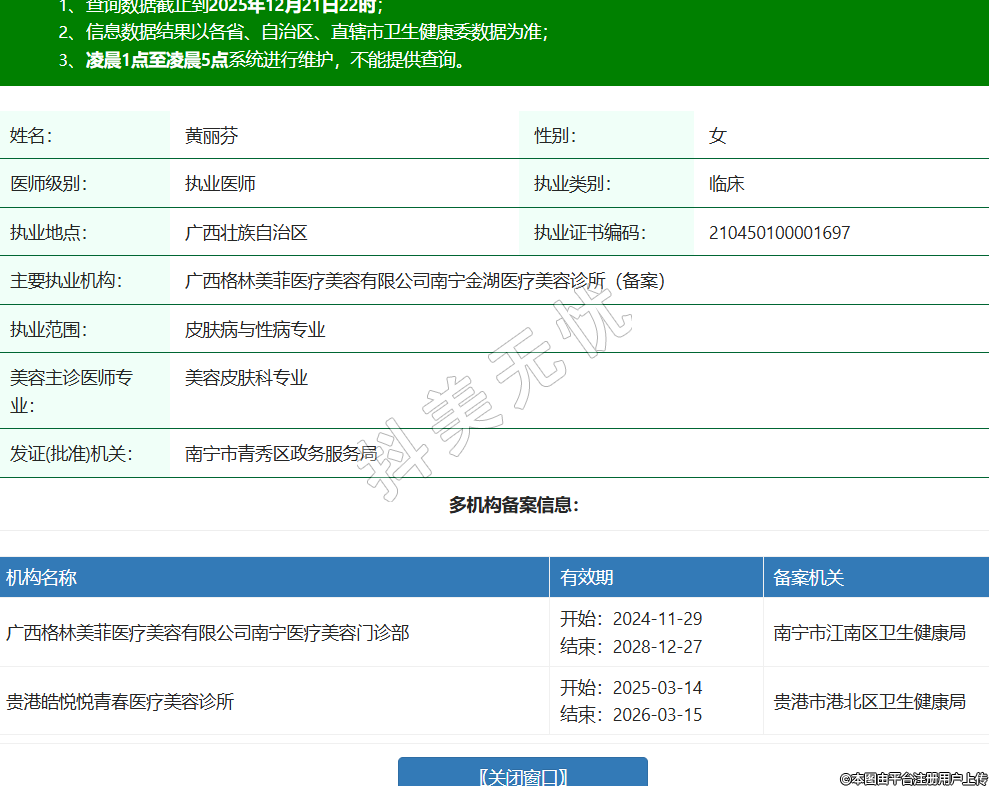The image size is (989, 786).
Task: Click the 机构名称 column header
Action: tap(41, 578)
